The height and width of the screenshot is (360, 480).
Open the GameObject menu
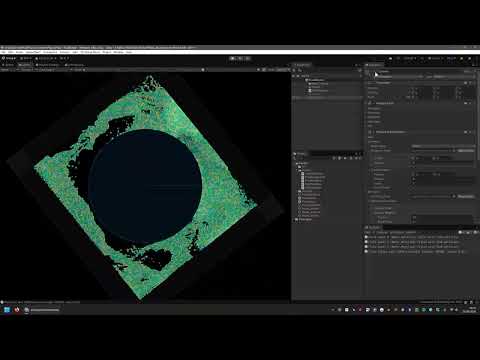[x=33, y=52]
